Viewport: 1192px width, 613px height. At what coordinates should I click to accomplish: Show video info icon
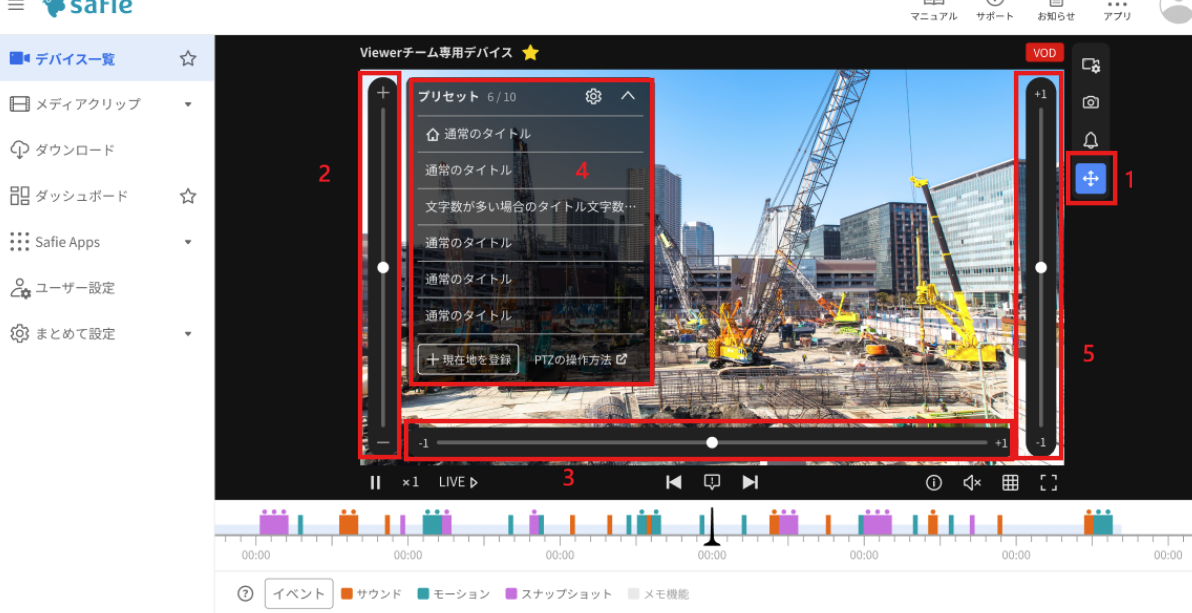934,482
